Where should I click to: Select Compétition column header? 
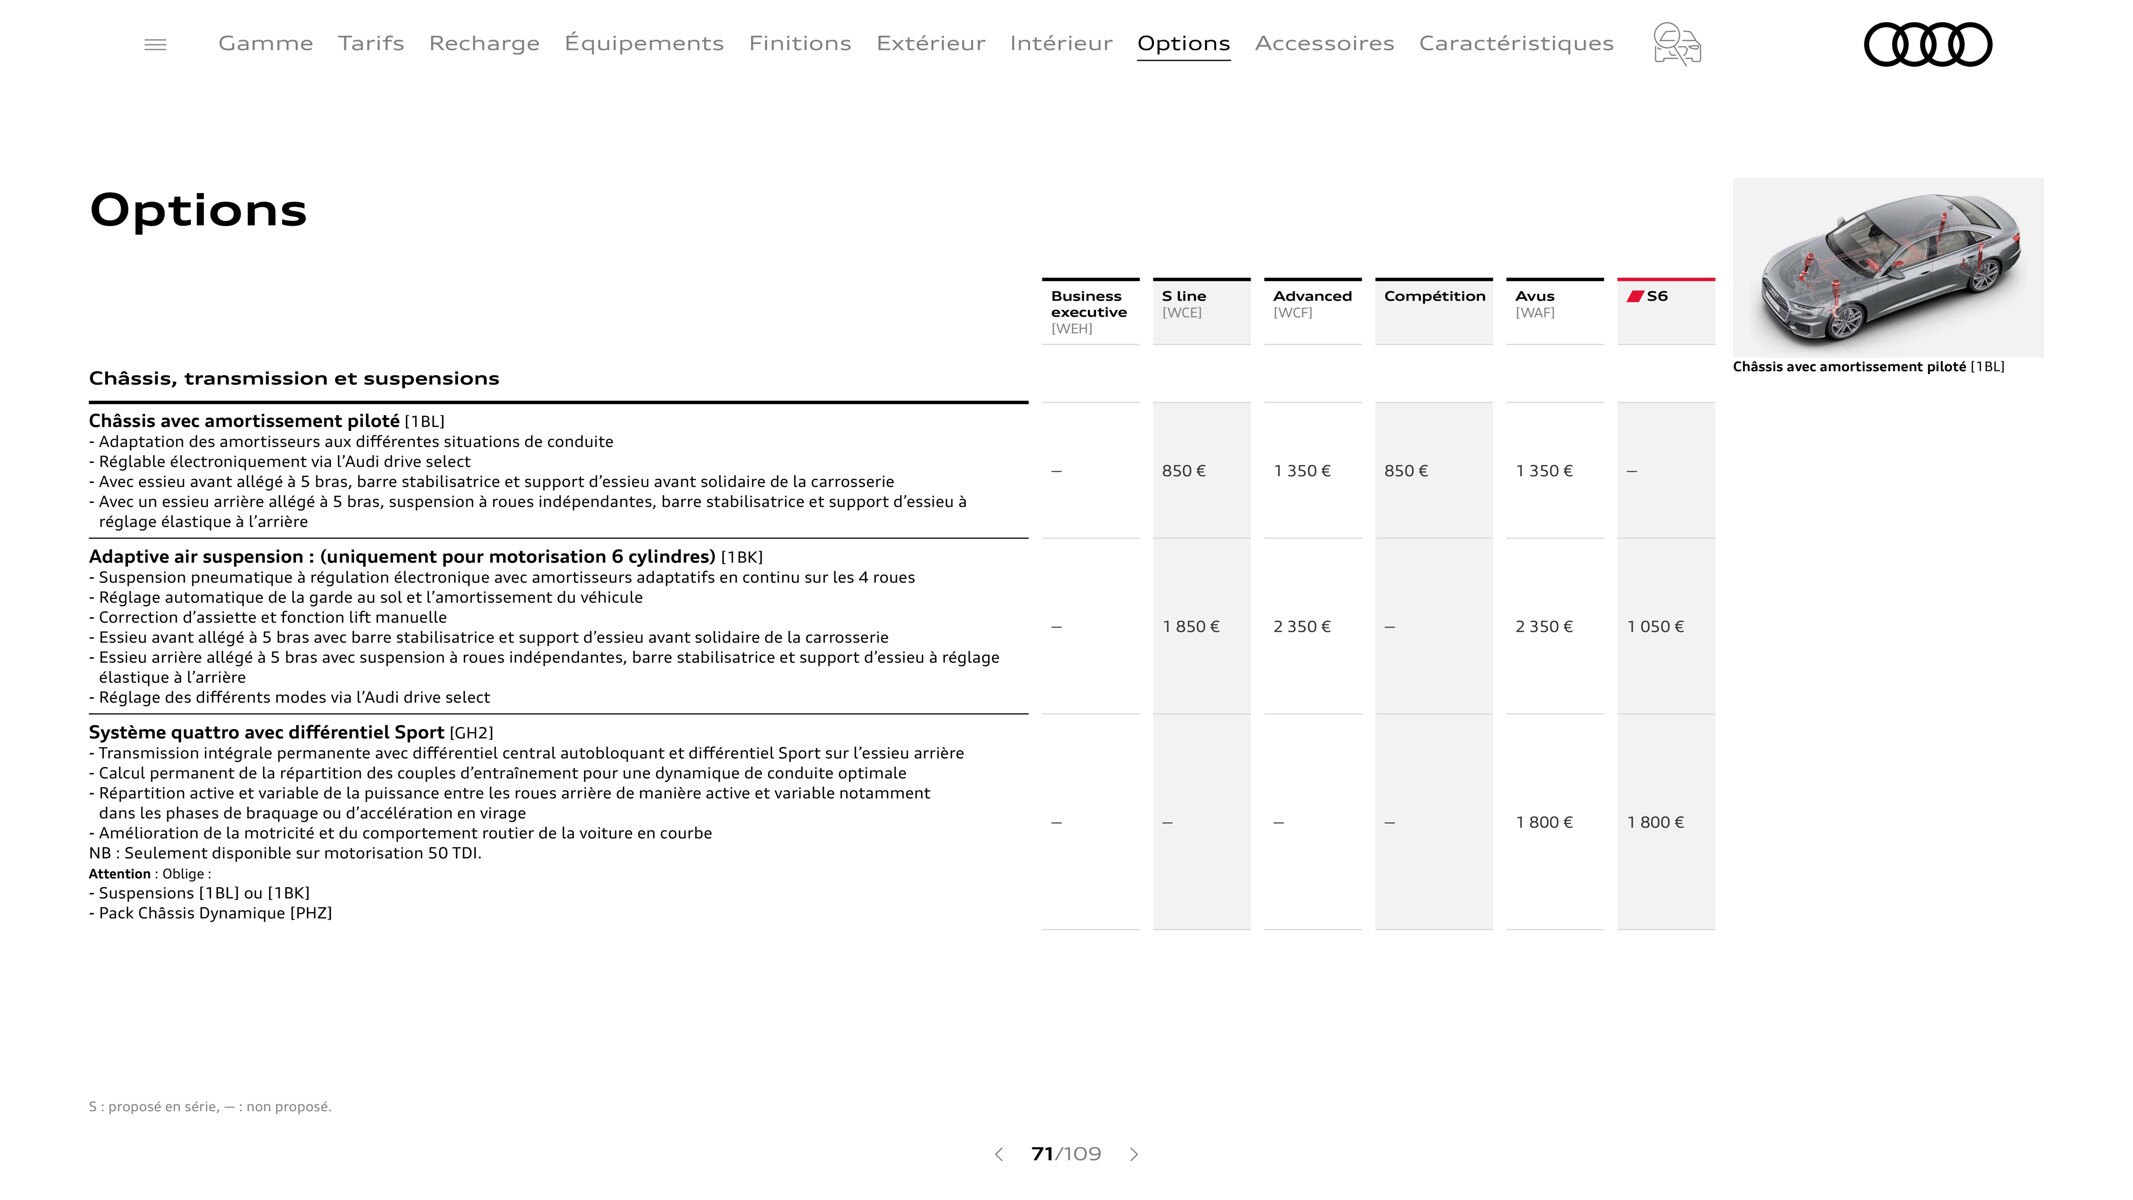(x=1434, y=312)
